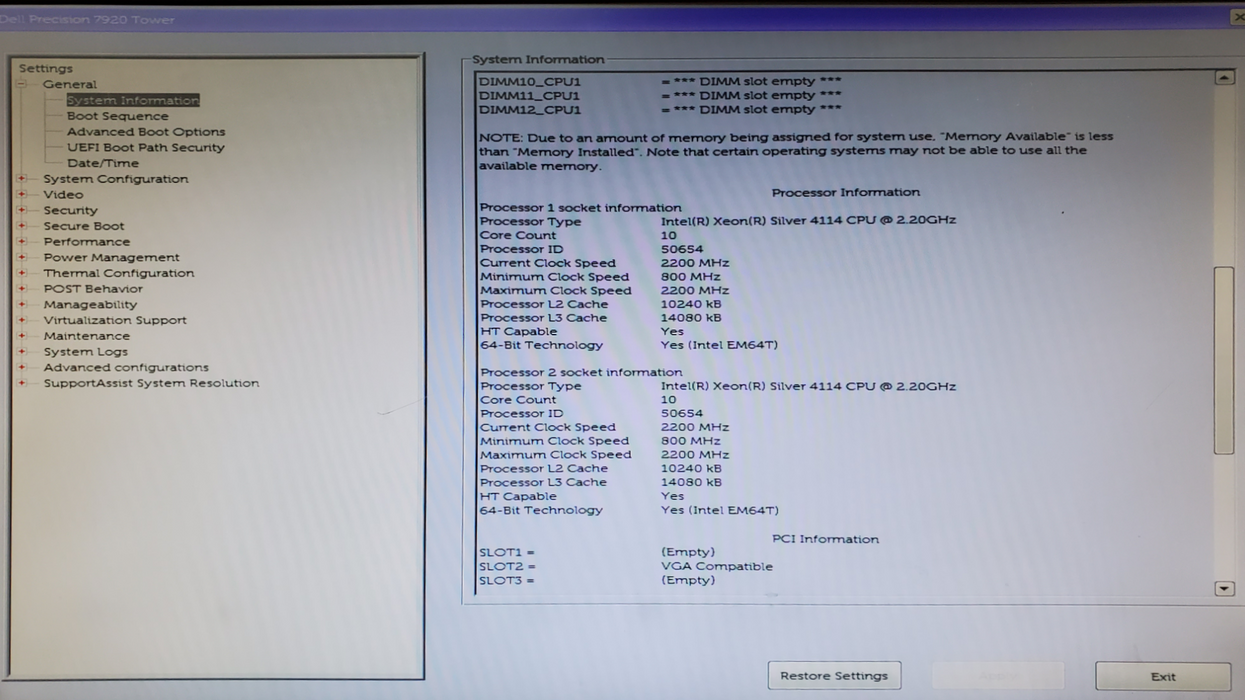1245x700 pixels.
Task: Click the DIMM10_CPU1 slot row
Action: coord(660,81)
